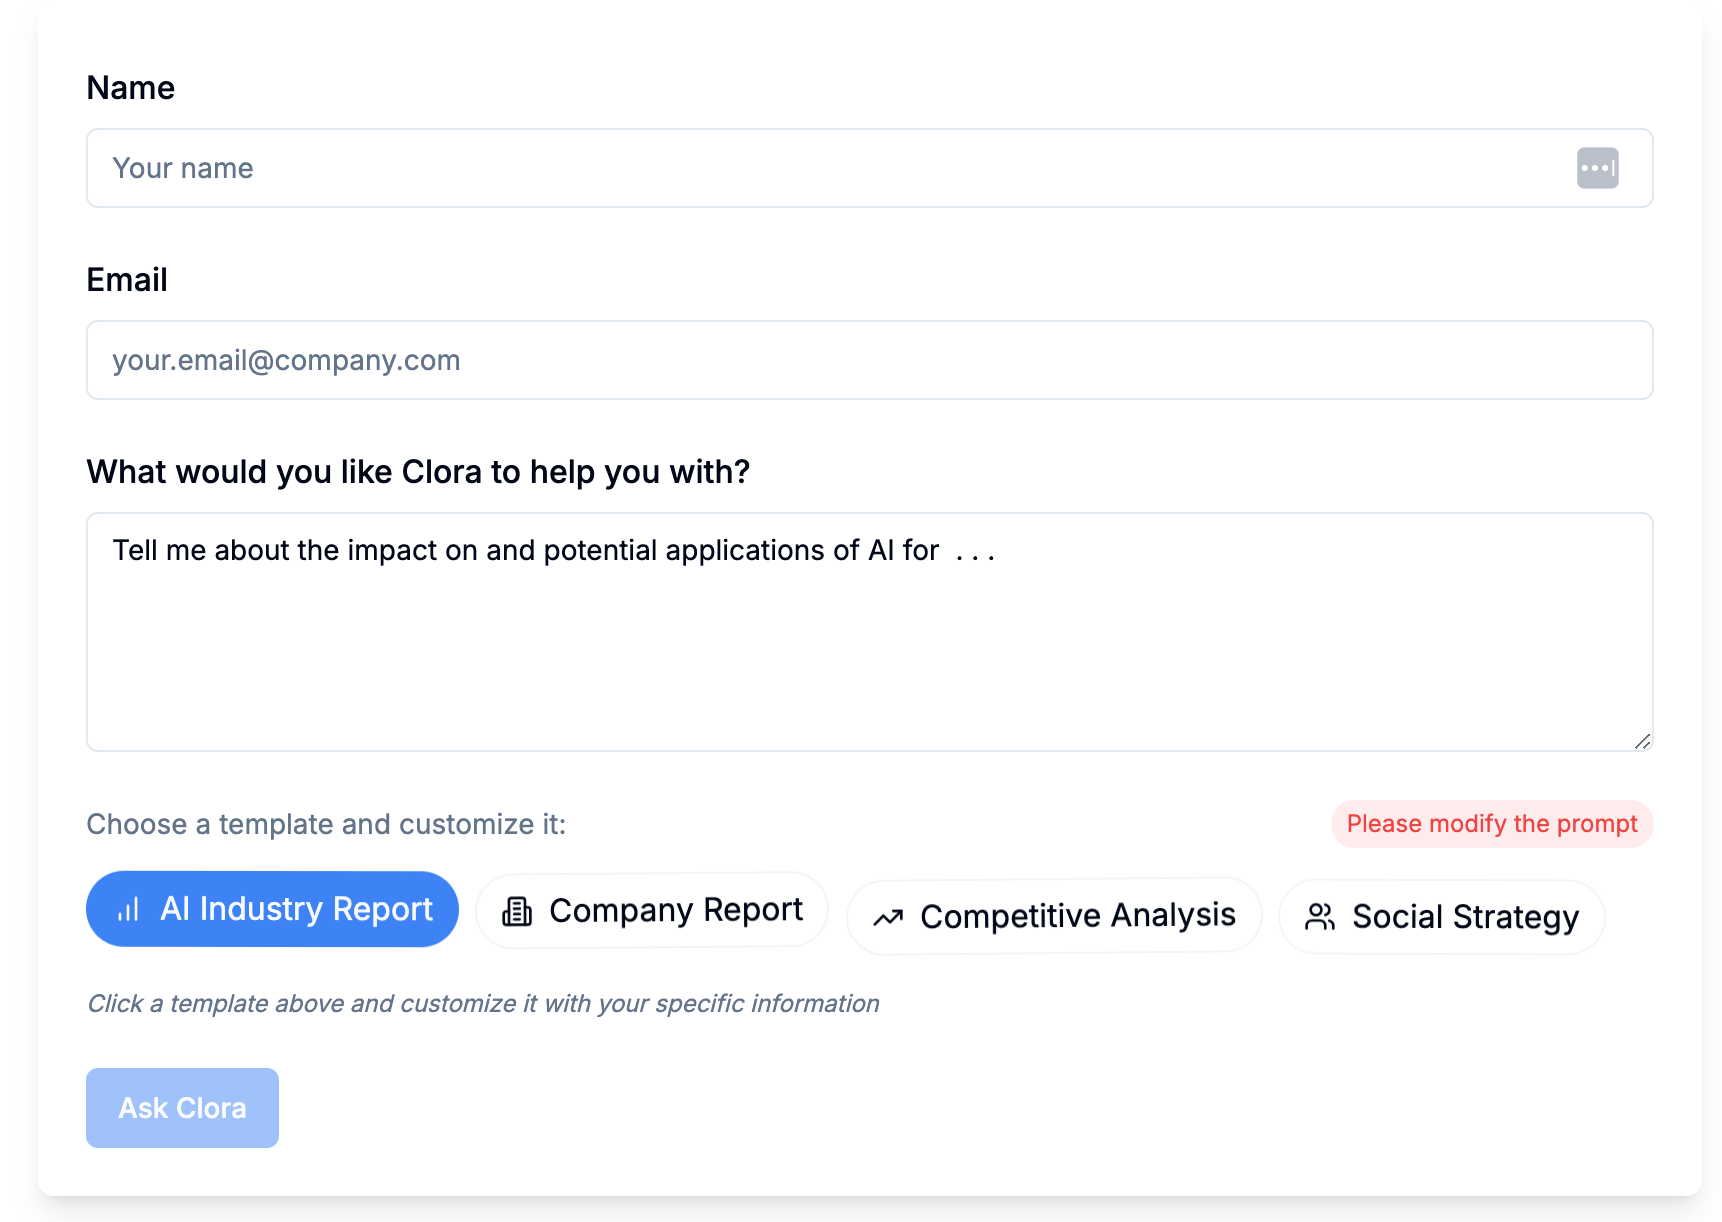1722x1222 pixels.
Task: Focus the Your name input field
Action: (x=870, y=168)
